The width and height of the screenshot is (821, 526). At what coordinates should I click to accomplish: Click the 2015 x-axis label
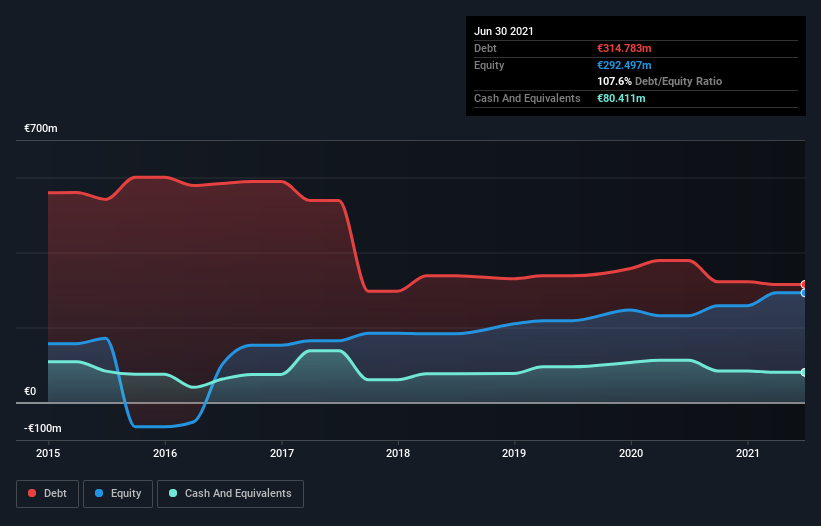[48, 453]
